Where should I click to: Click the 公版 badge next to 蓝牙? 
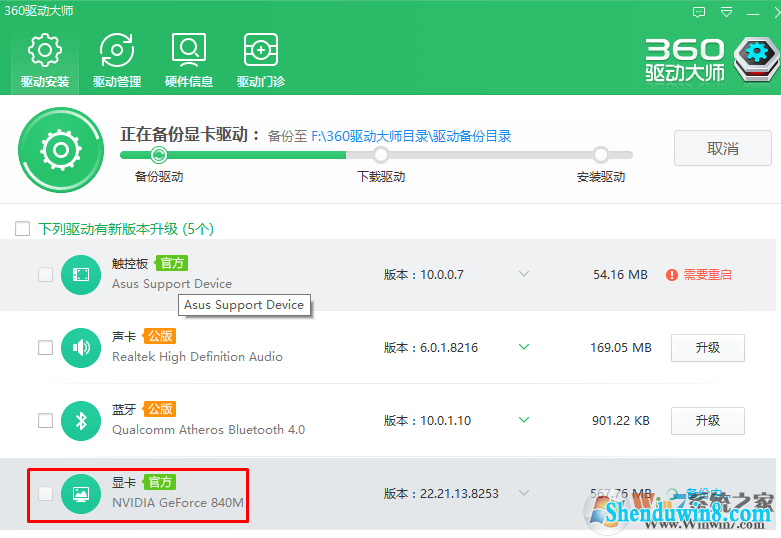pos(160,409)
